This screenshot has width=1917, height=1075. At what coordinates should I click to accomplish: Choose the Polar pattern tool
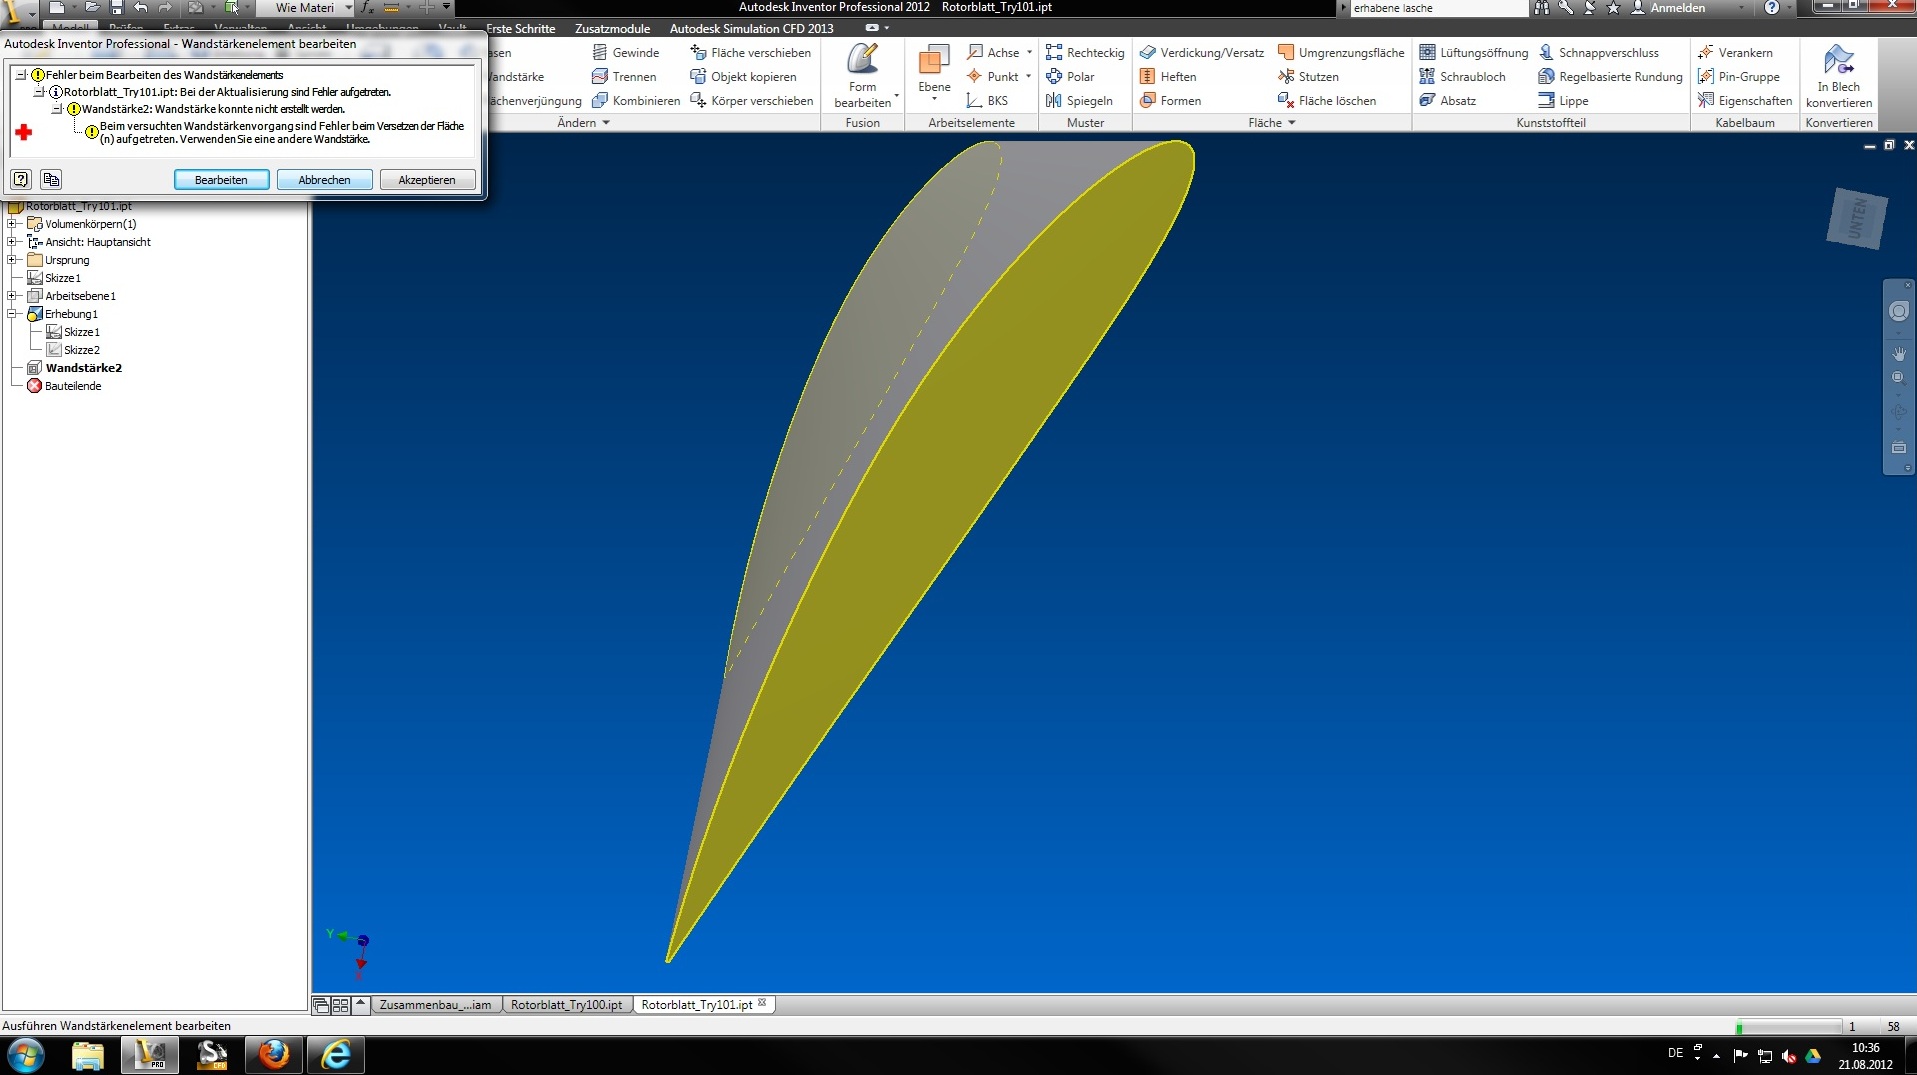[x=1070, y=76]
